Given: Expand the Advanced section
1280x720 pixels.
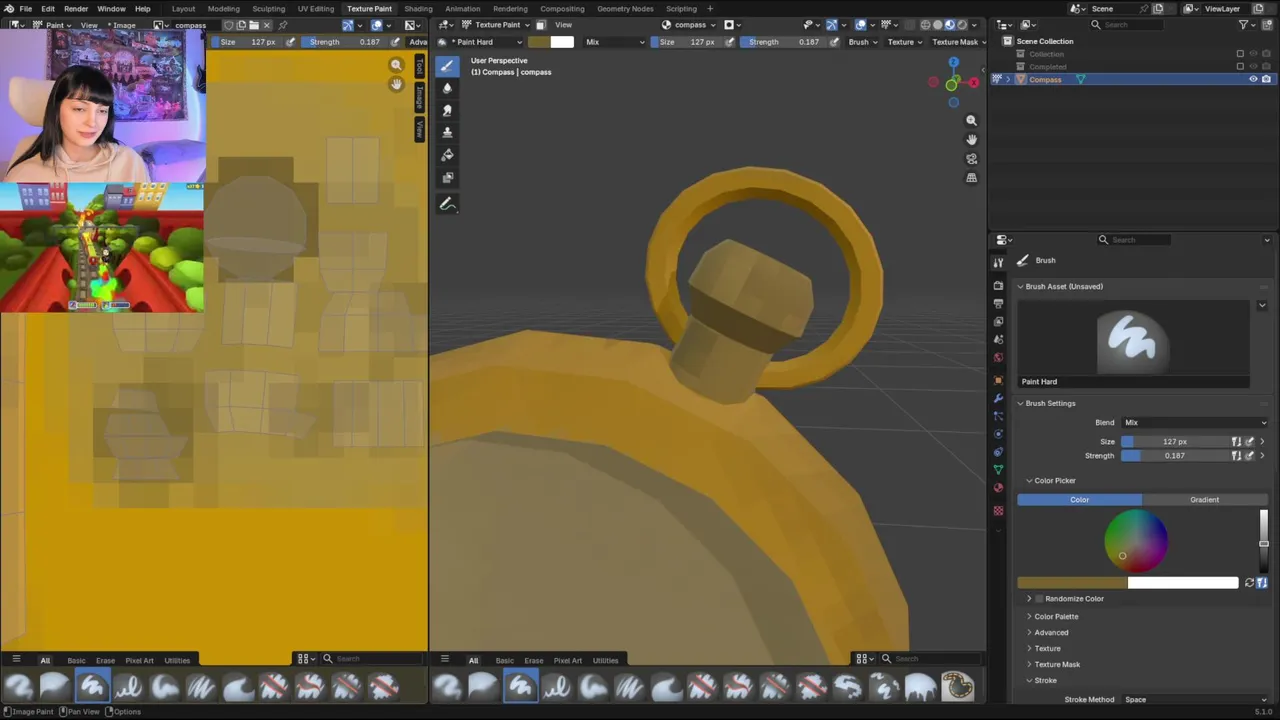Looking at the screenshot, I should click(1050, 633).
